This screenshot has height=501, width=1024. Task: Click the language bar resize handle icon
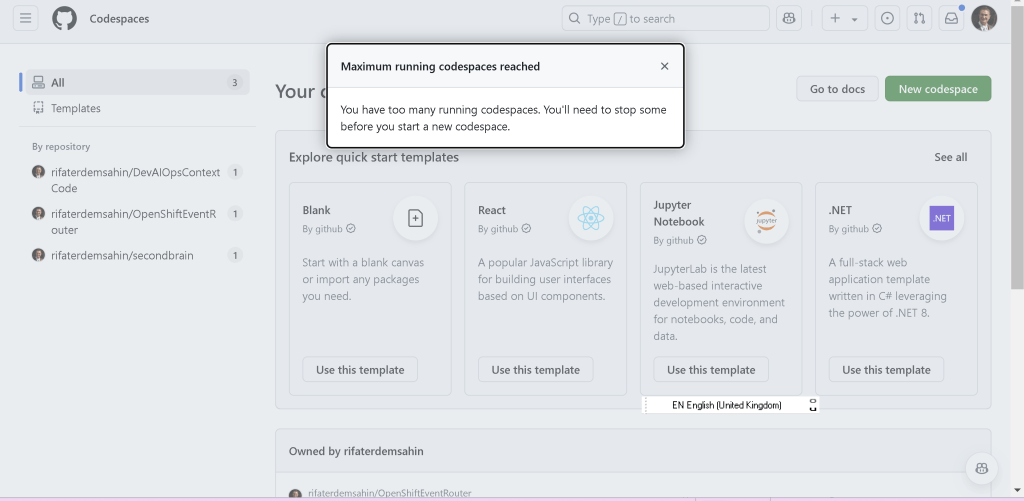(812, 405)
